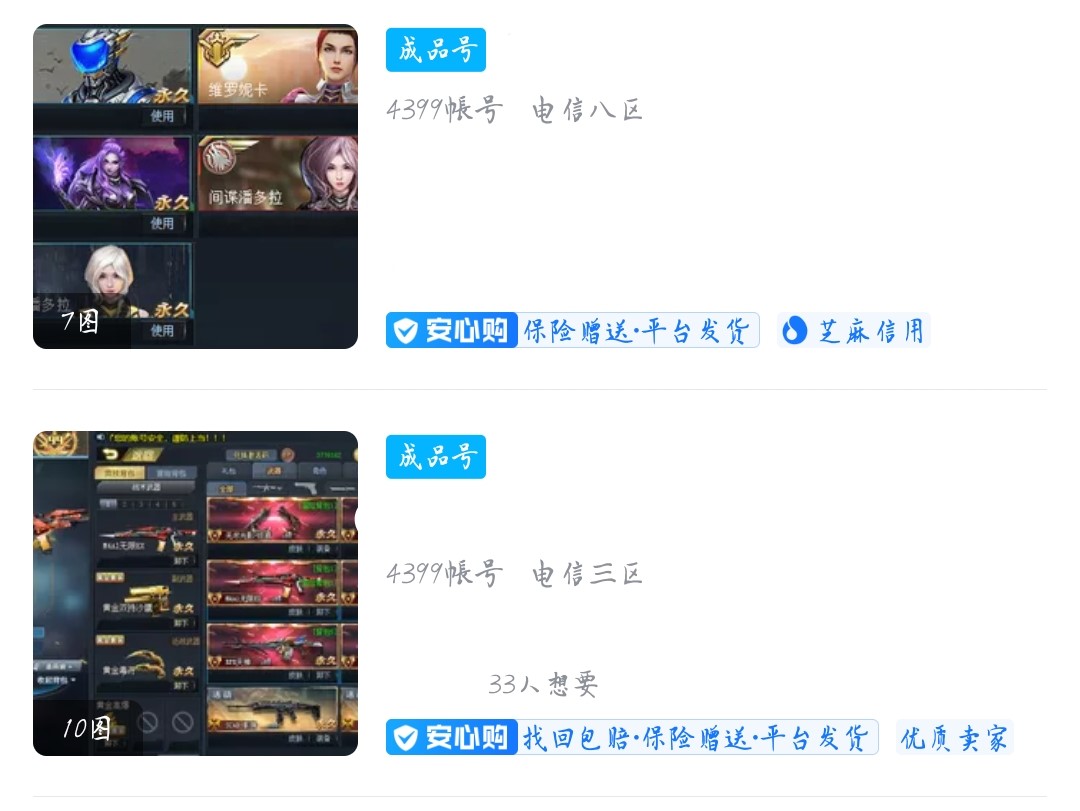This screenshot has height=811, width=1080.
Task: Click the blue-helmet robot character image
Action: tap(112, 65)
